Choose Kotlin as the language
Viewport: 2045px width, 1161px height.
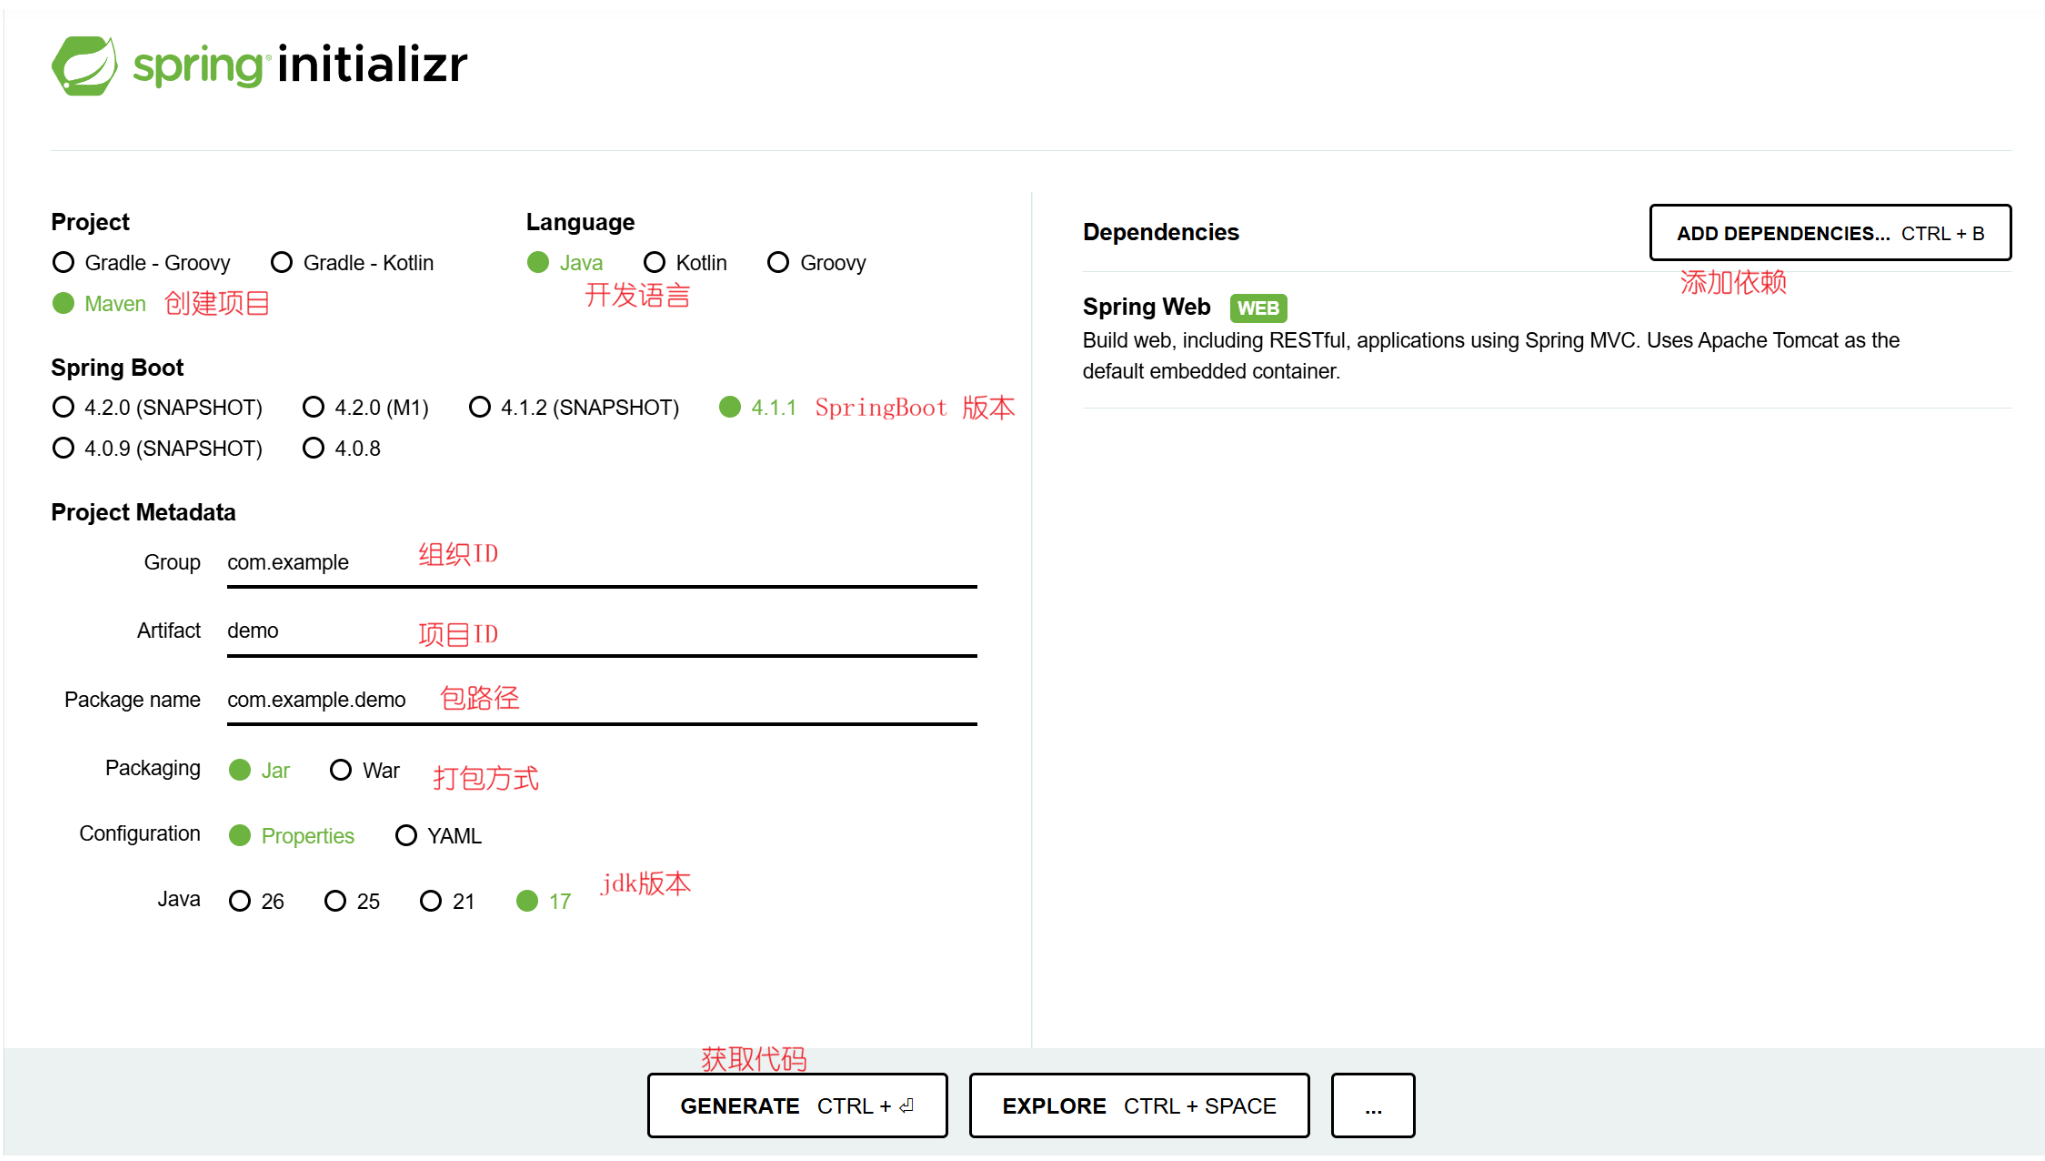pos(686,263)
